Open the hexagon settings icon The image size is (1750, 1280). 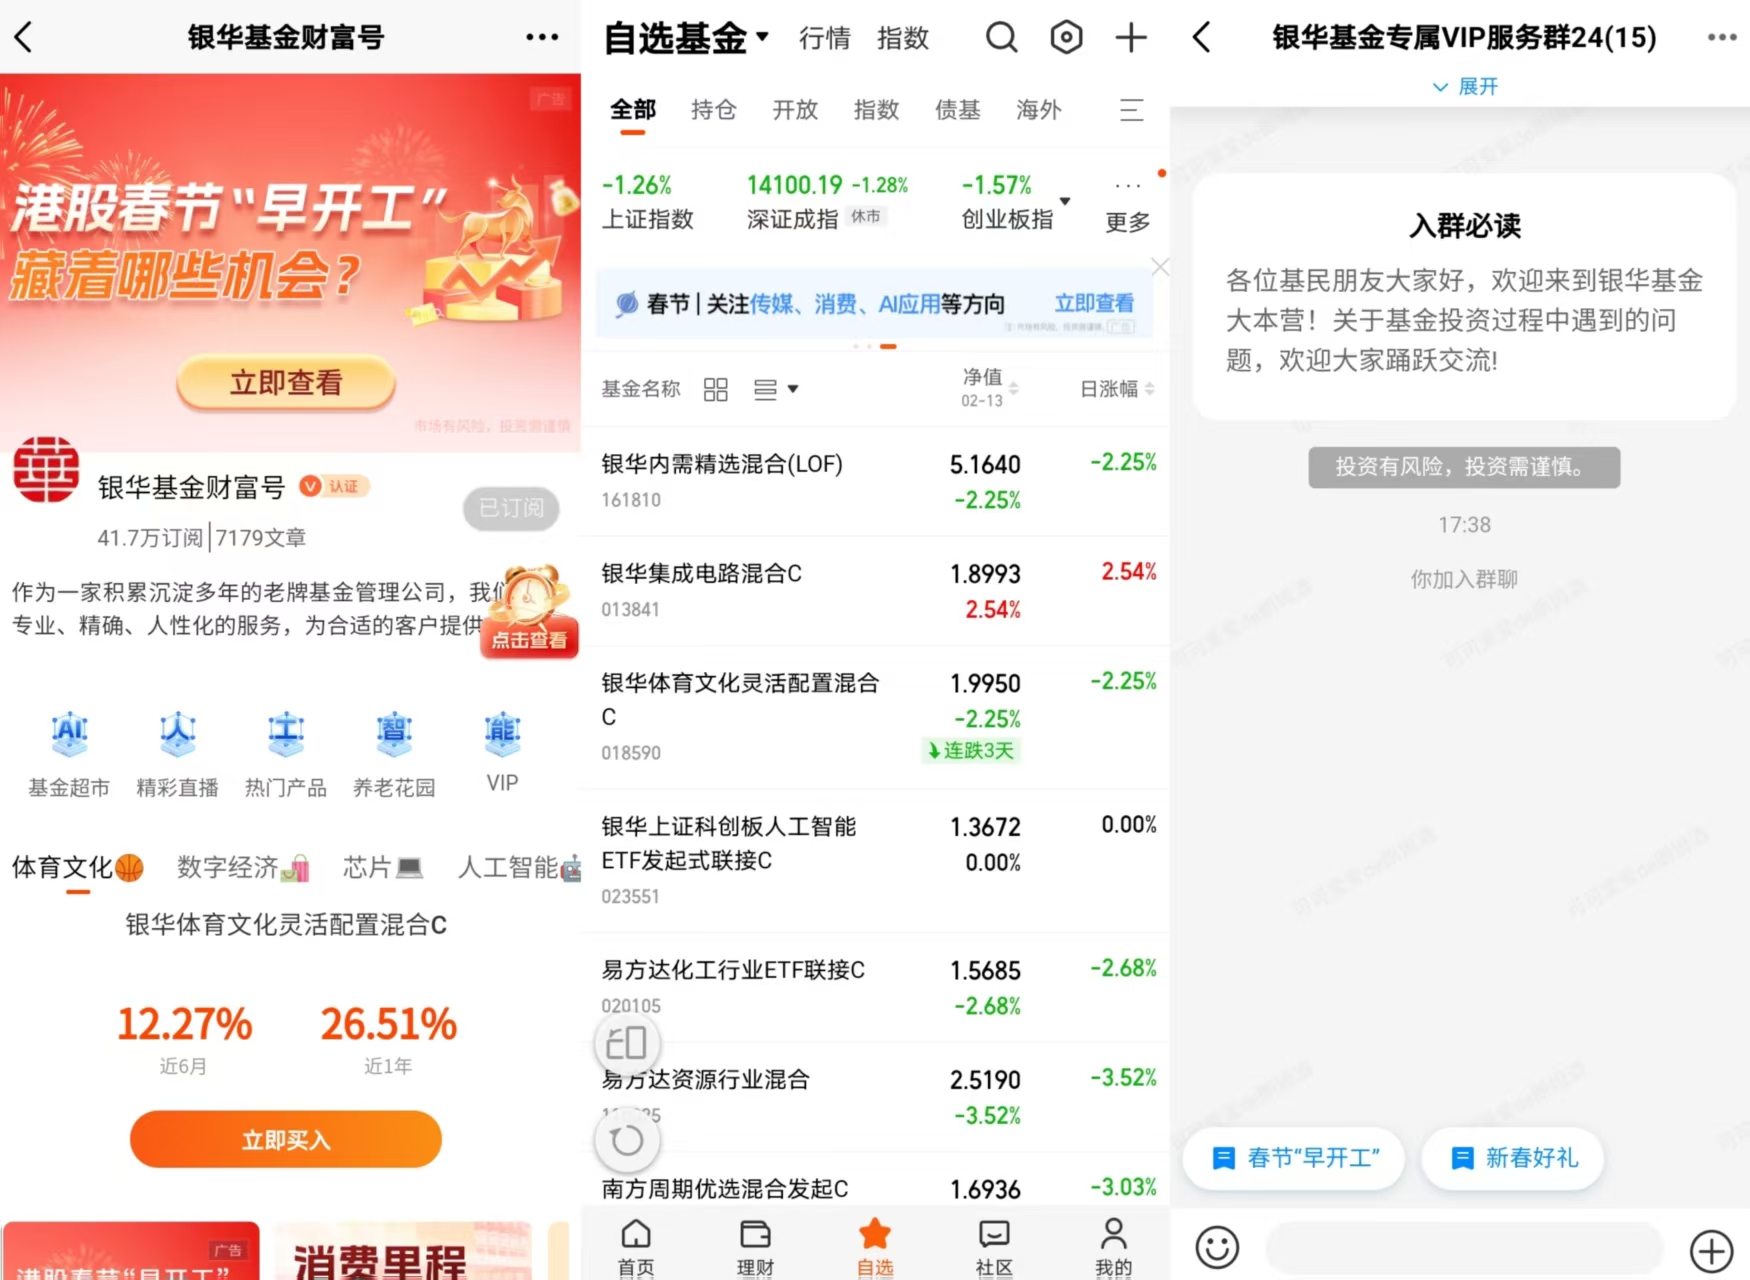(1066, 38)
